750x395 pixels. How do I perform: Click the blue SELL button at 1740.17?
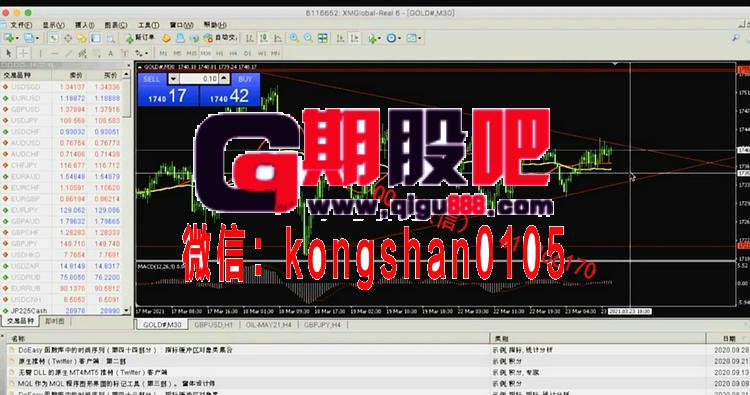coord(168,89)
